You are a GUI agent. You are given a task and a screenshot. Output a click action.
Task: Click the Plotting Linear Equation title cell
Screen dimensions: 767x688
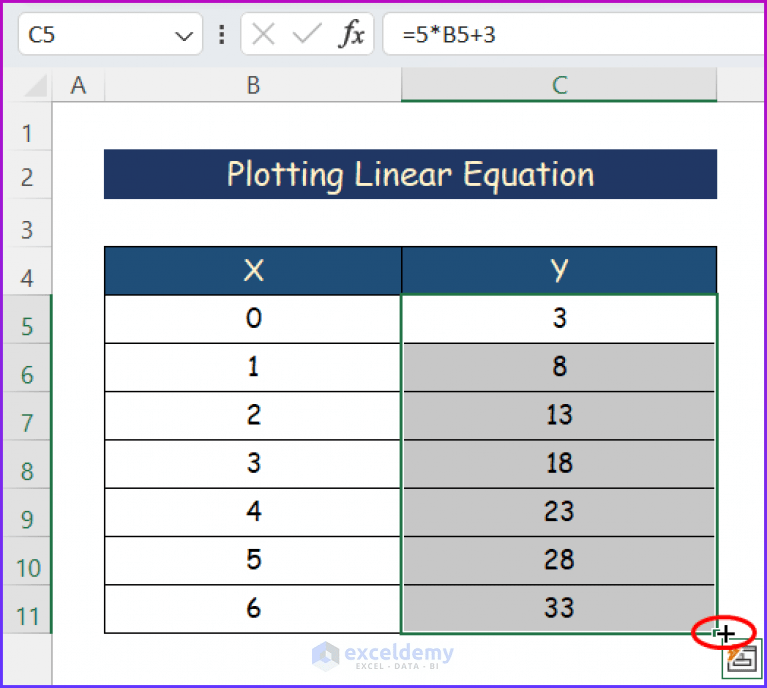coord(410,174)
